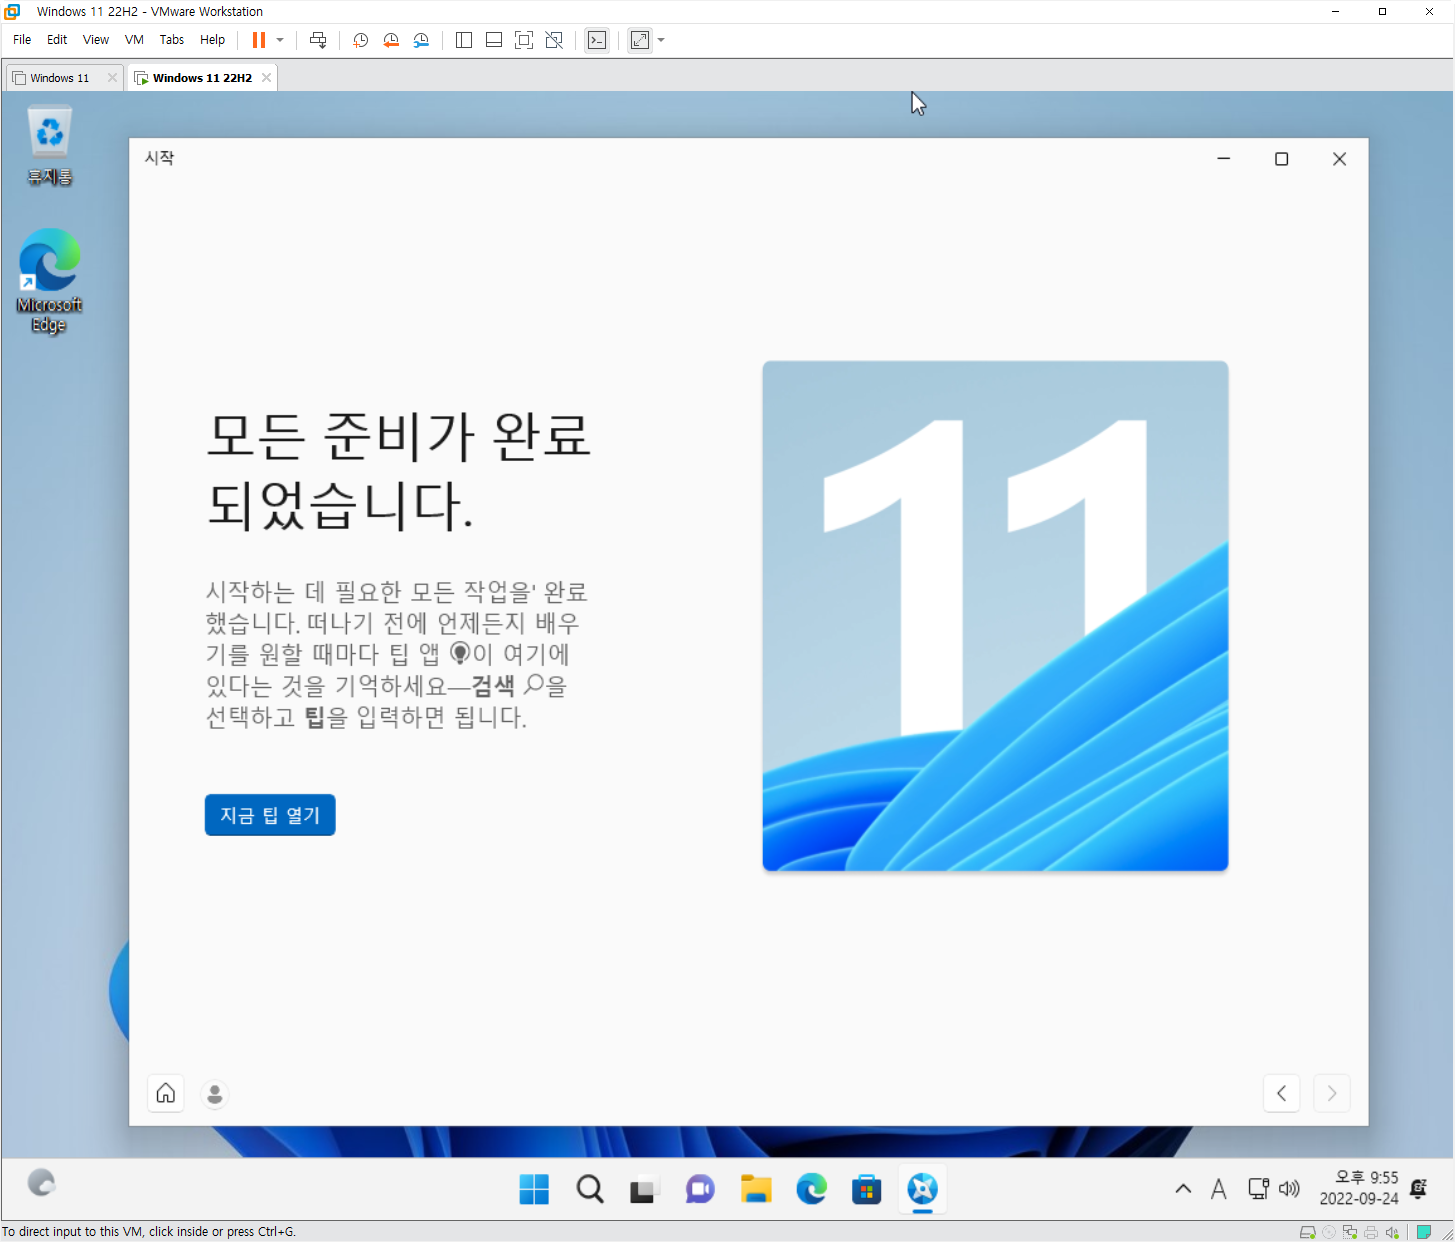Open the Tabs menu
Screen dimensions: 1455x1242
click(x=172, y=40)
